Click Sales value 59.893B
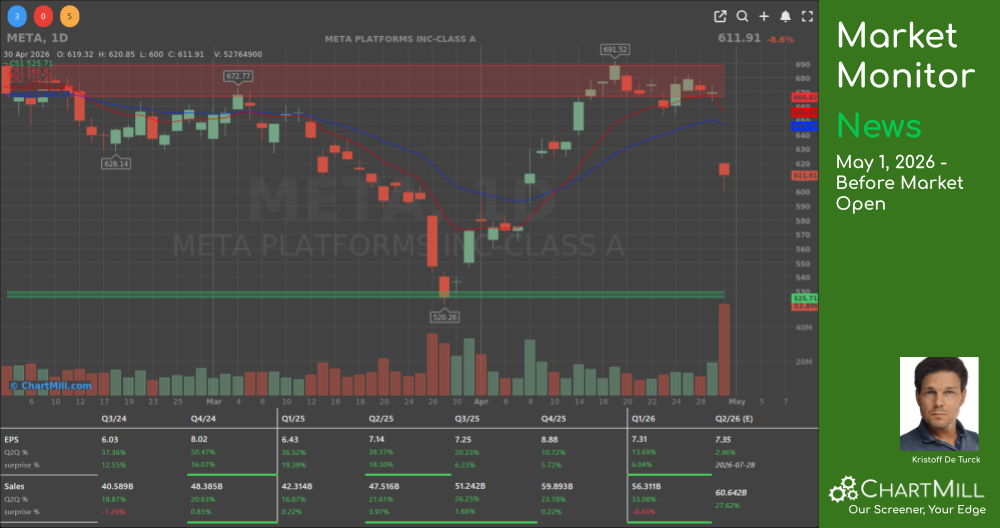The width and height of the screenshot is (1000, 528). [x=557, y=486]
